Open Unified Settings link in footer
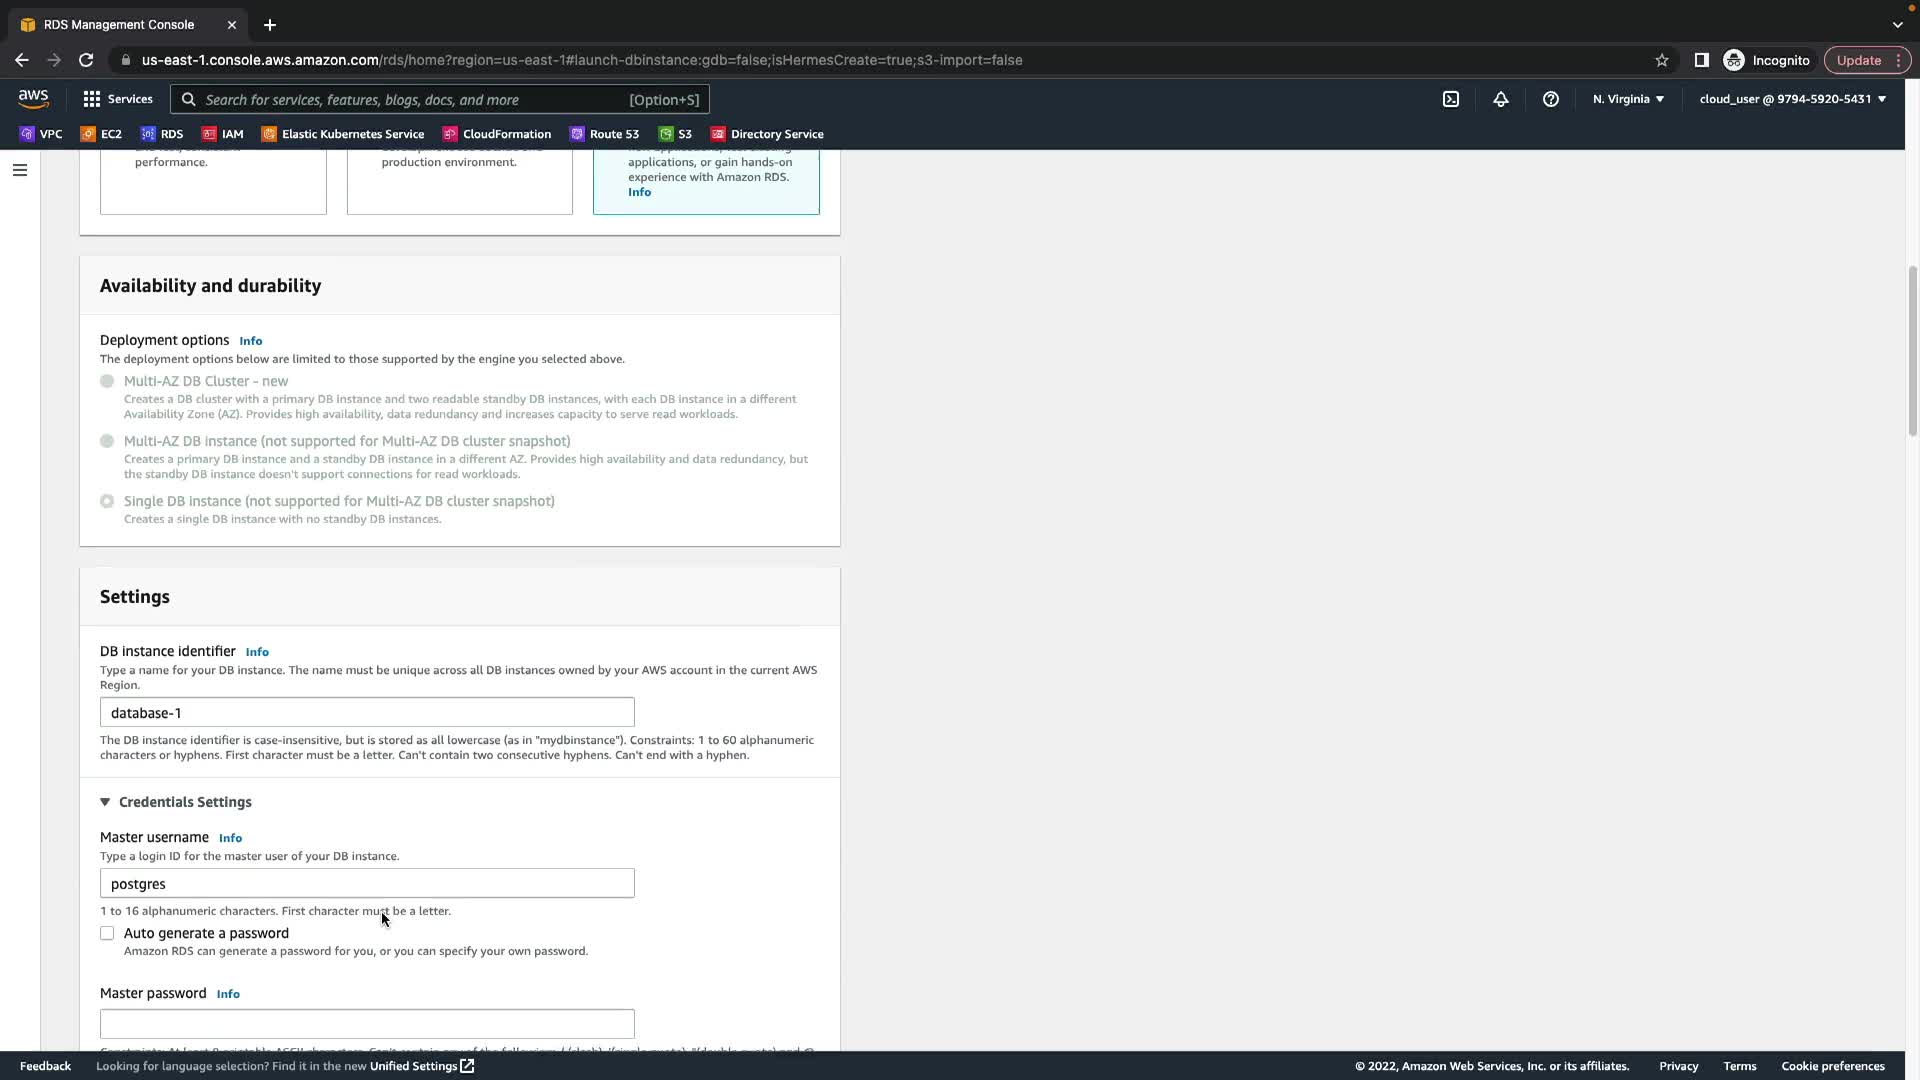This screenshot has width=1920, height=1080. click(421, 1066)
